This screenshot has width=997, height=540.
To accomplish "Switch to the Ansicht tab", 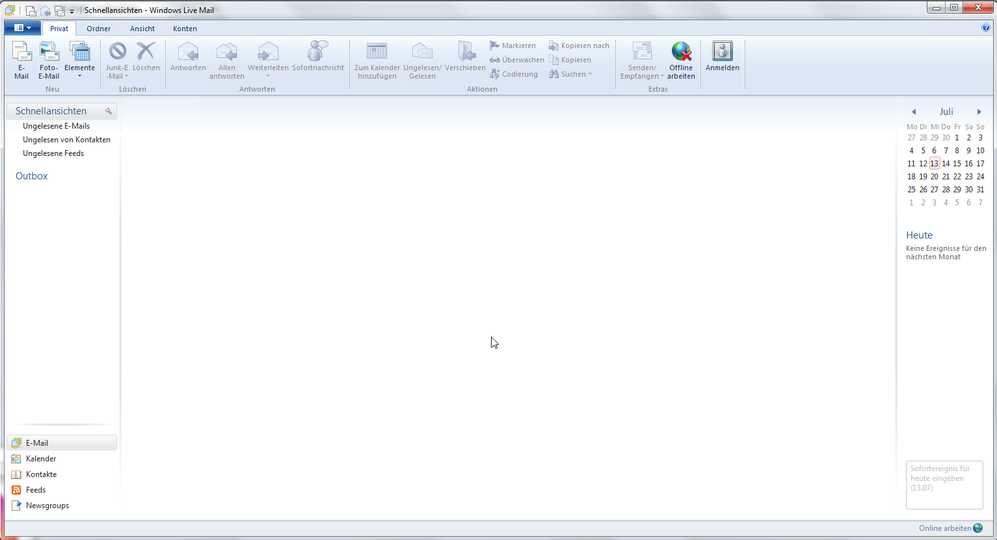I will [x=142, y=29].
